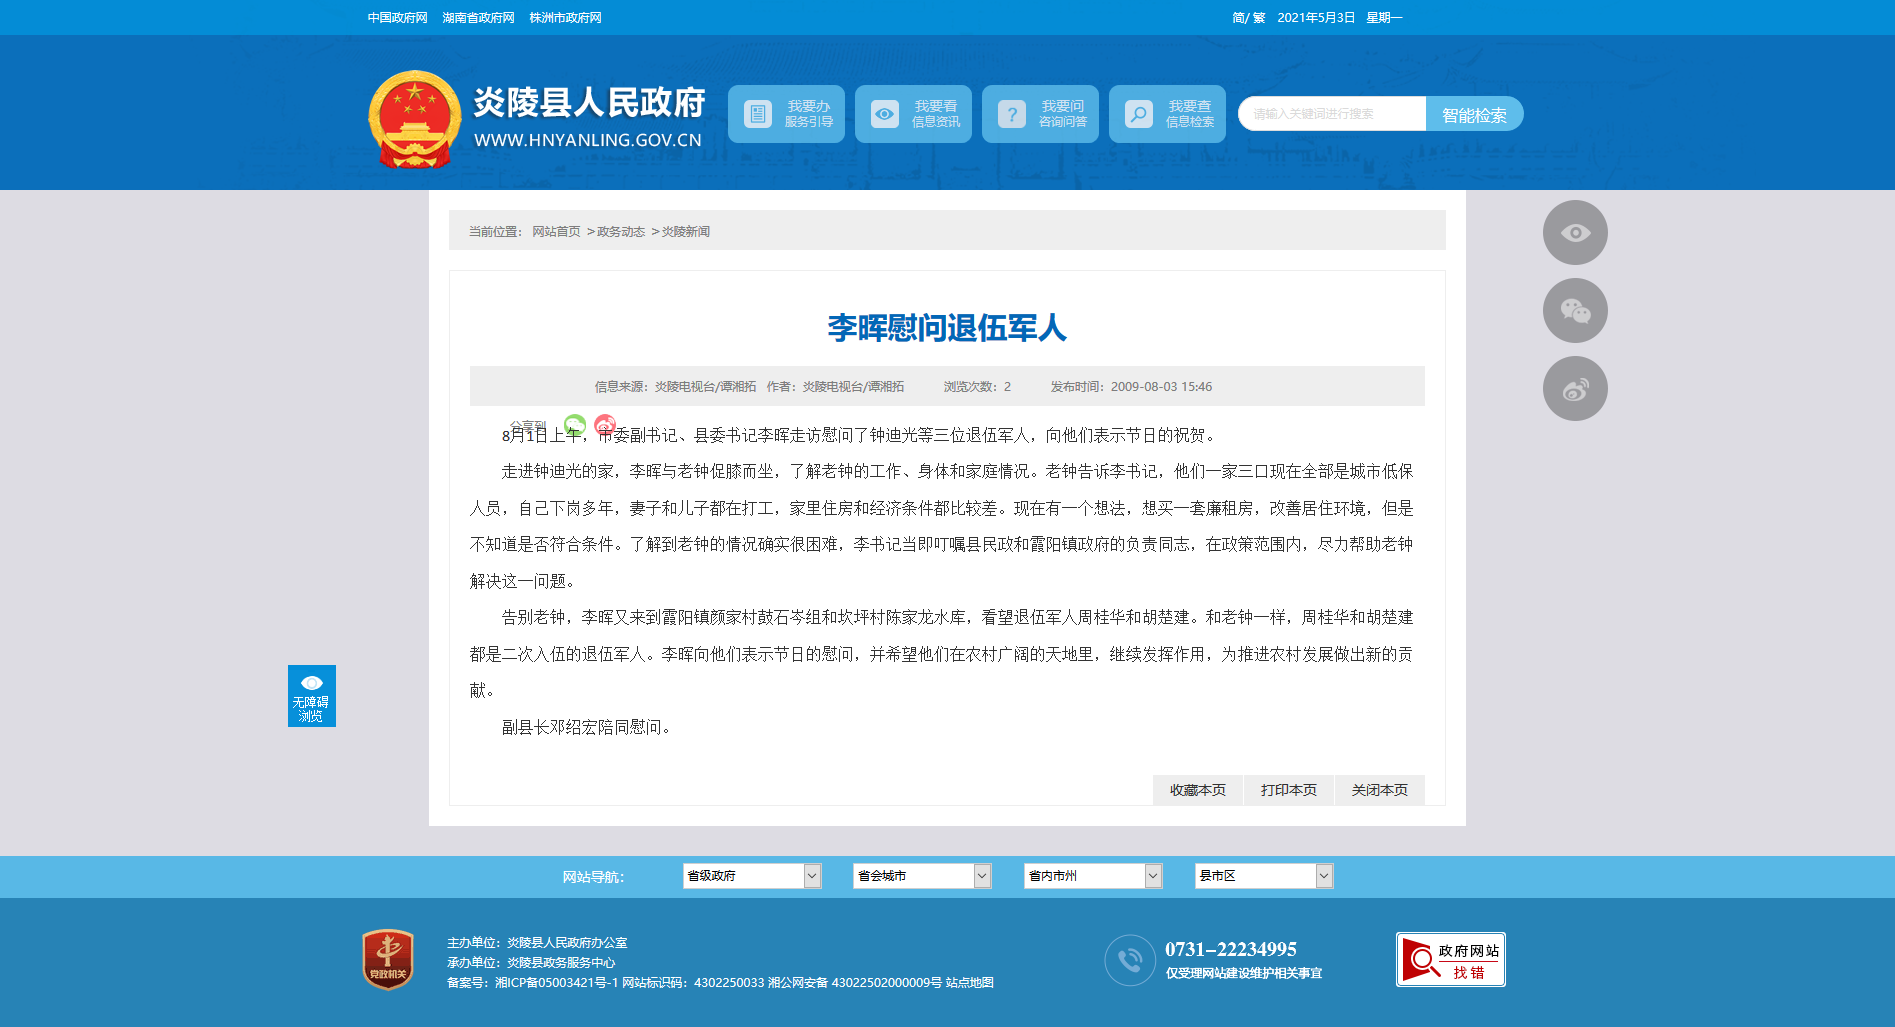Focus the keyword search input field
Screen dimensions: 1895x1027
[x=1332, y=114]
